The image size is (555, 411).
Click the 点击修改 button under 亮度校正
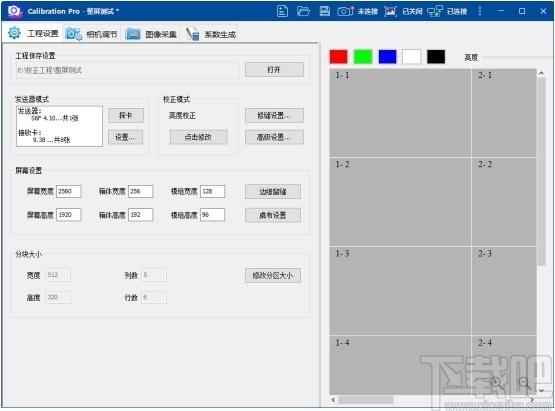click(199, 137)
